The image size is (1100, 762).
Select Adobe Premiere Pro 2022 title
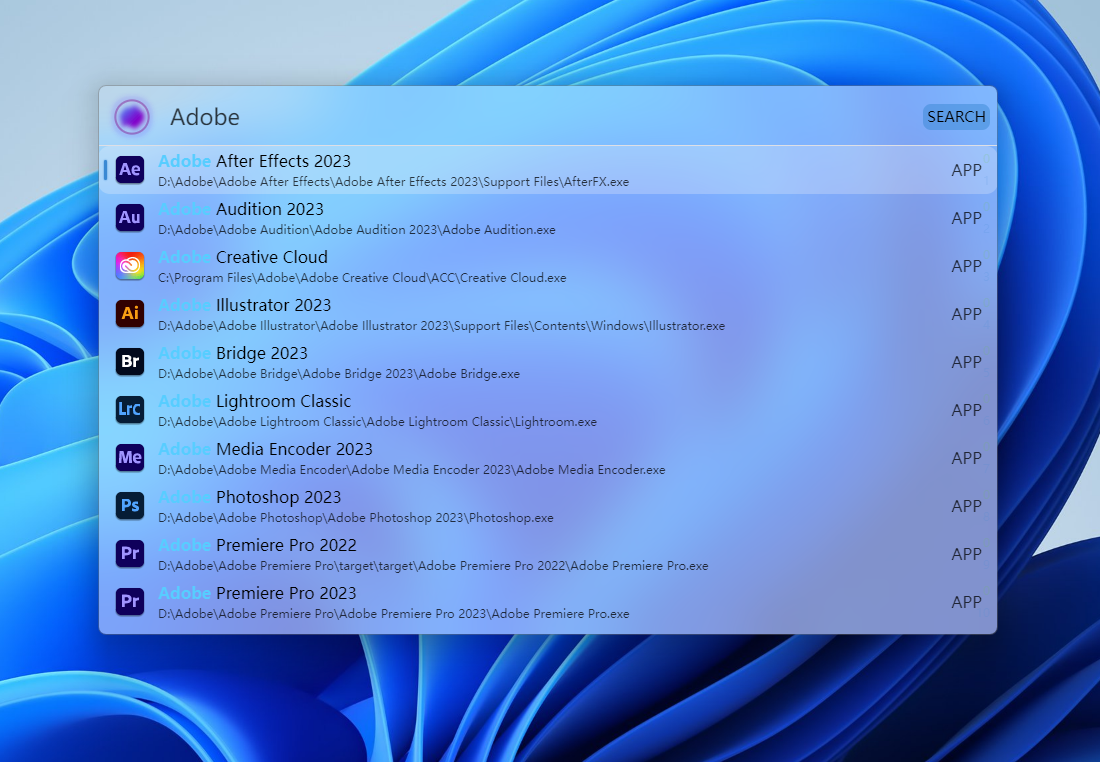point(257,545)
